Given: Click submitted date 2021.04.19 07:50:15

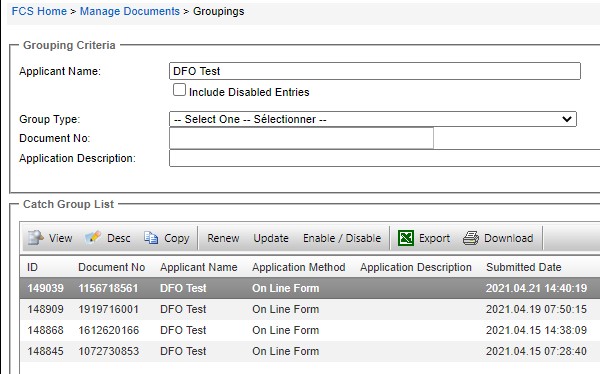Looking at the screenshot, I should tap(536, 309).
